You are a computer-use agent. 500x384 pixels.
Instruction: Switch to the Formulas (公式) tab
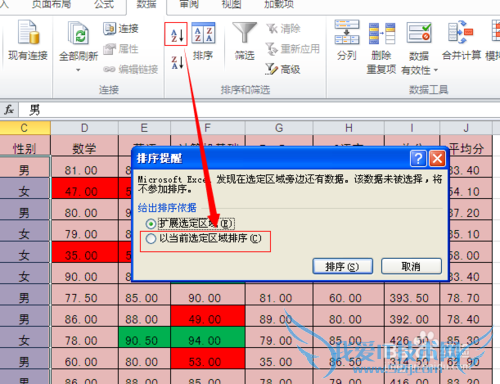tap(104, 5)
